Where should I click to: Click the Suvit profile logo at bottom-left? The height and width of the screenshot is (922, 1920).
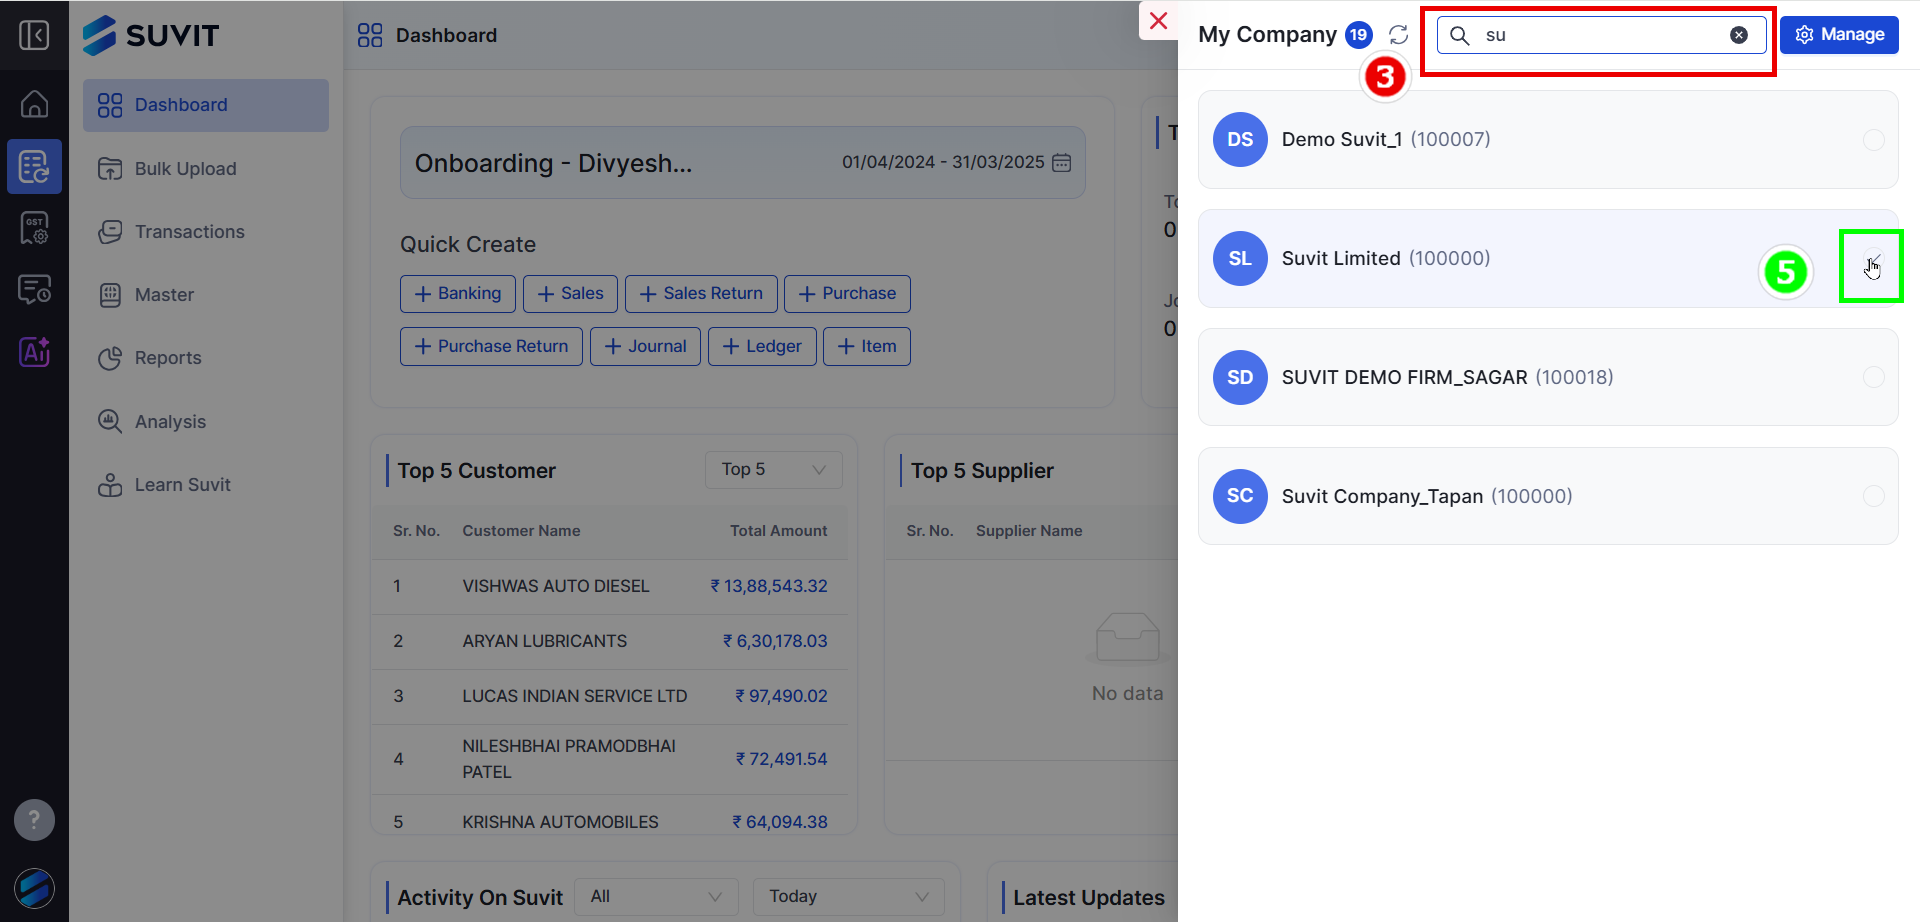coord(34,888)
